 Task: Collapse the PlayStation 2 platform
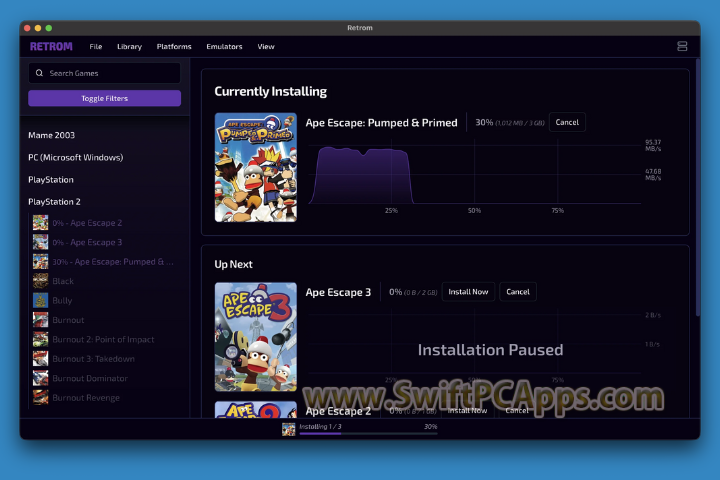coord(54,202)
